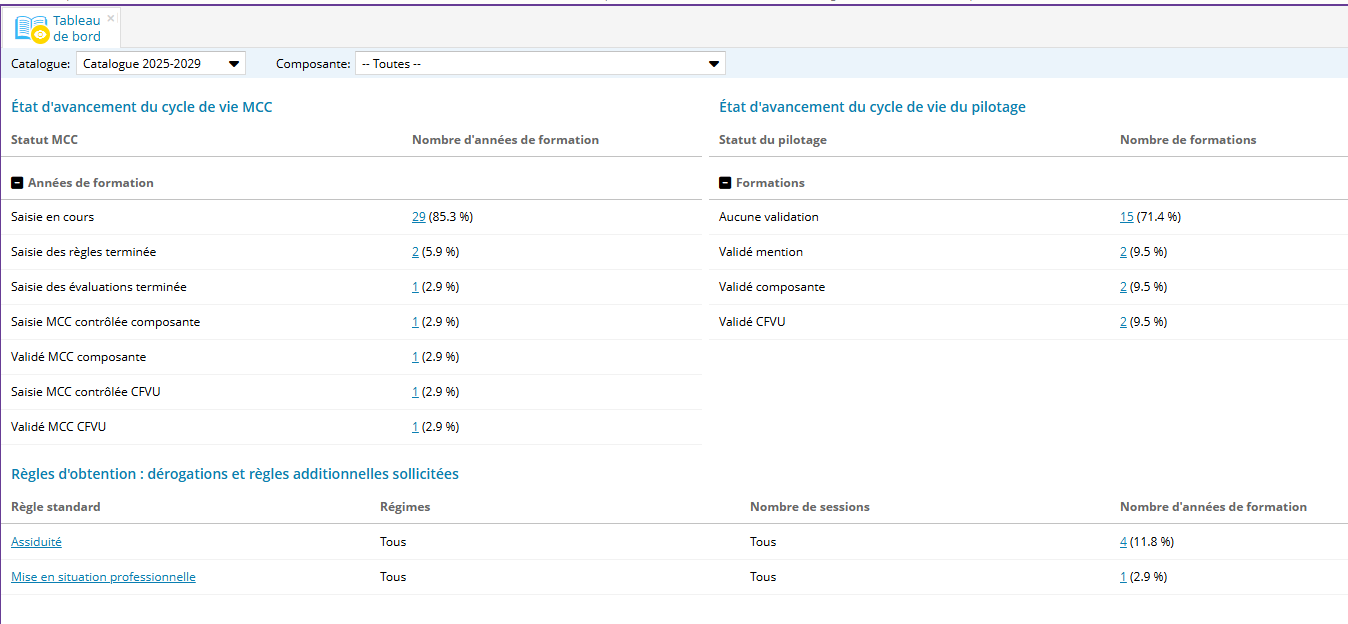
Task: Click the 4 link in Assiduité row
Action: tap(1123, 542)
